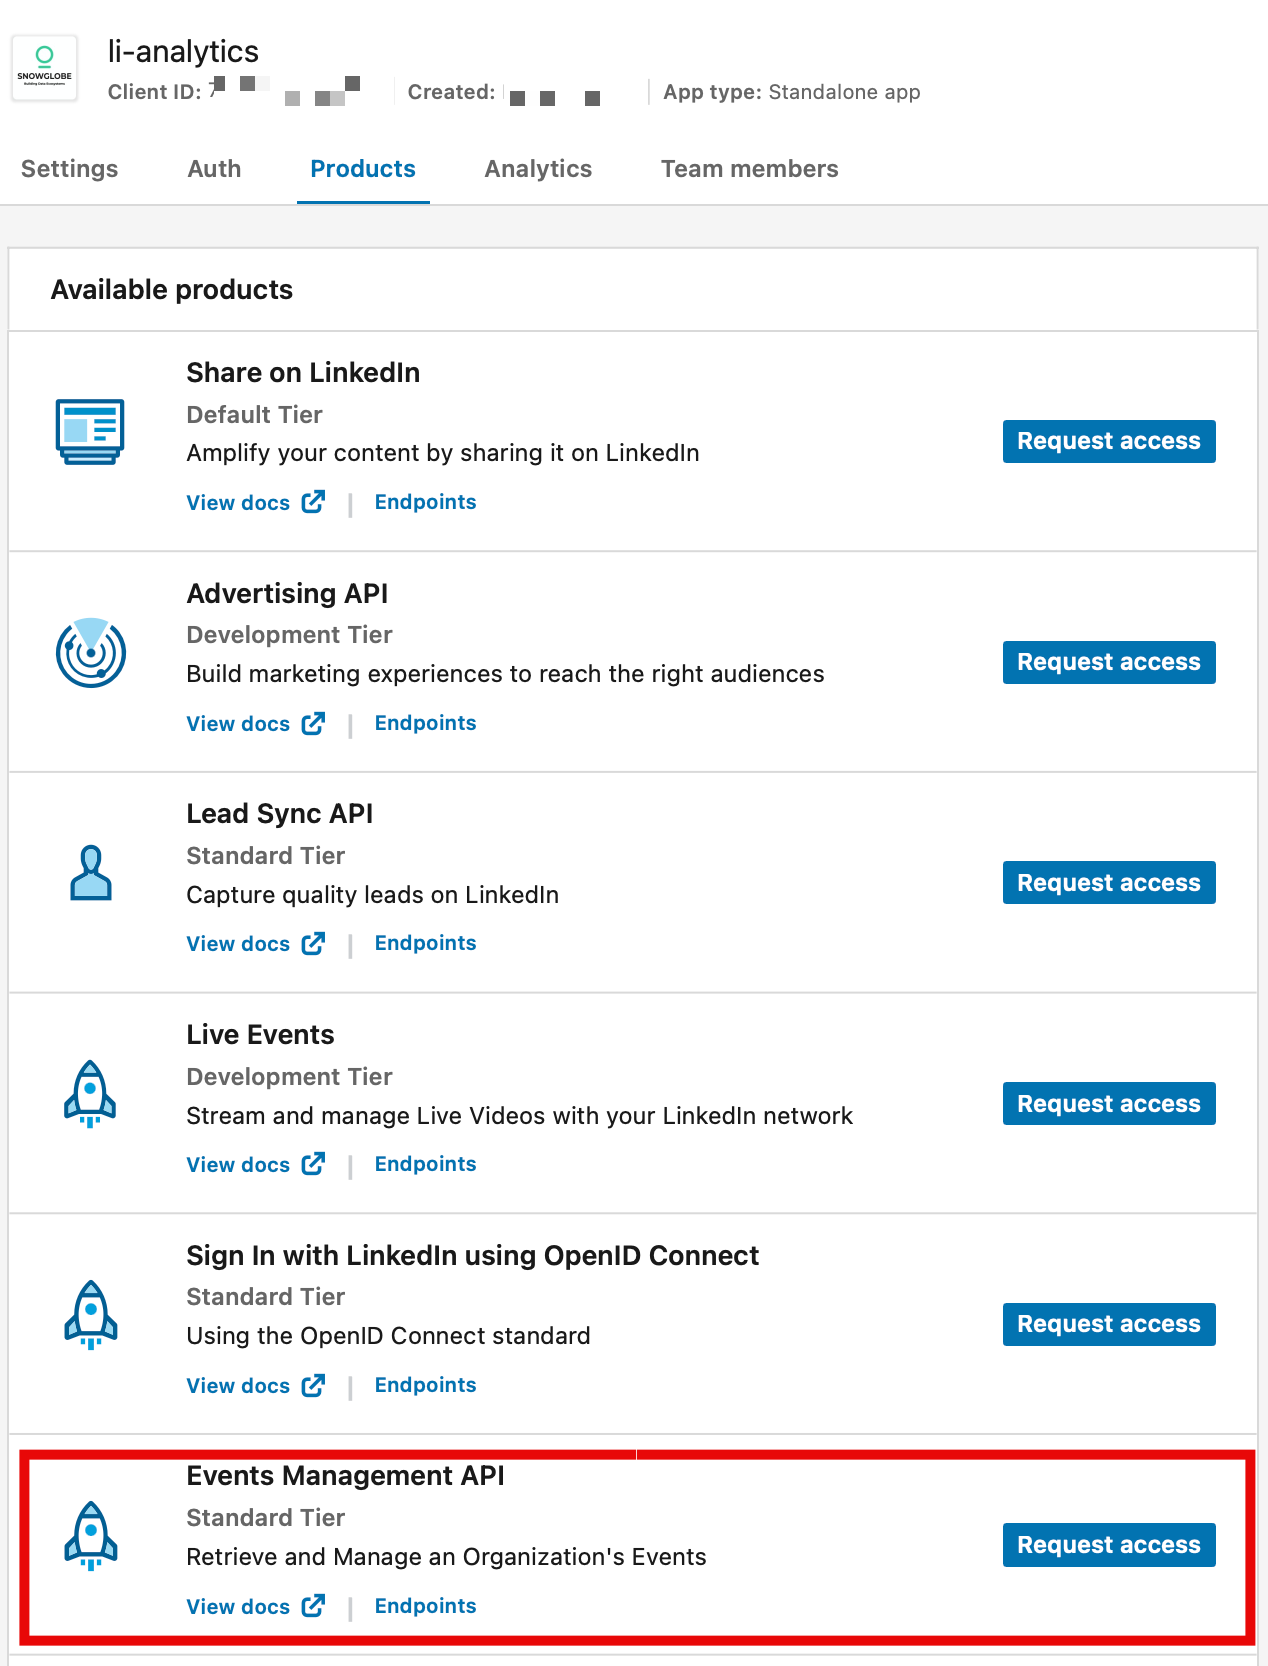This screenshot has height=1666, width=1268.
Task: Switch to the Auth tab
Action: [x=214, y=169]
